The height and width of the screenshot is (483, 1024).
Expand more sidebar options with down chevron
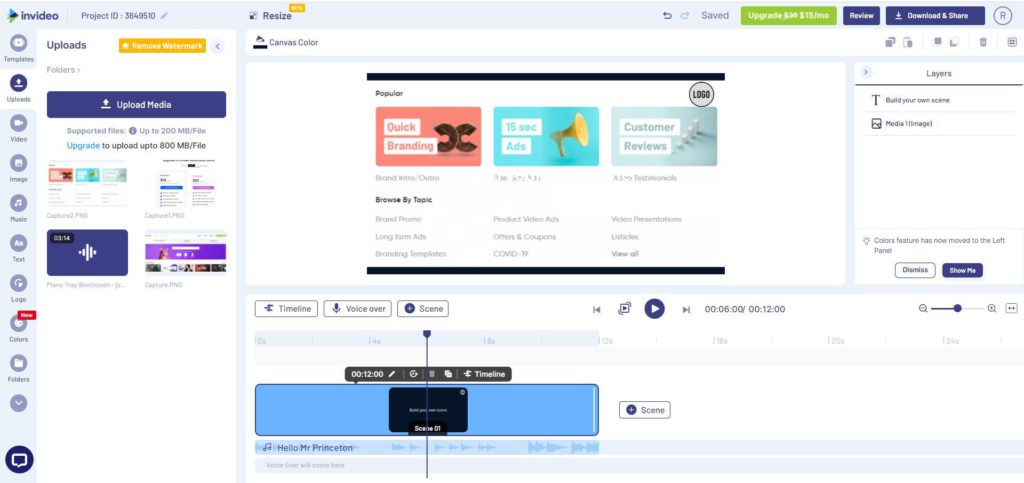(19, 403)
